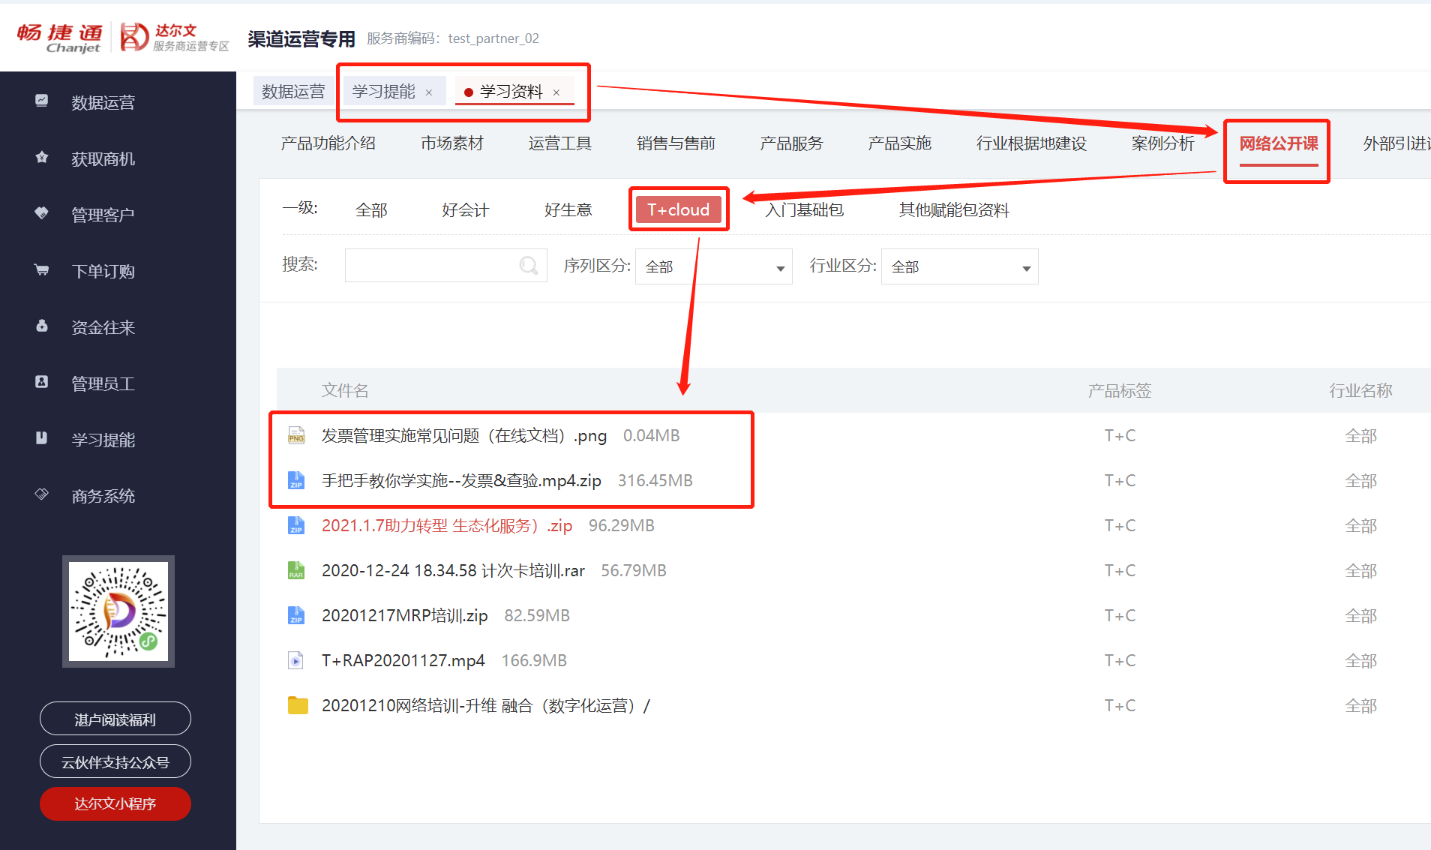Open folder 20201210网络培训-升维 融合
1431x850 pixels.
tap(486, 706)
